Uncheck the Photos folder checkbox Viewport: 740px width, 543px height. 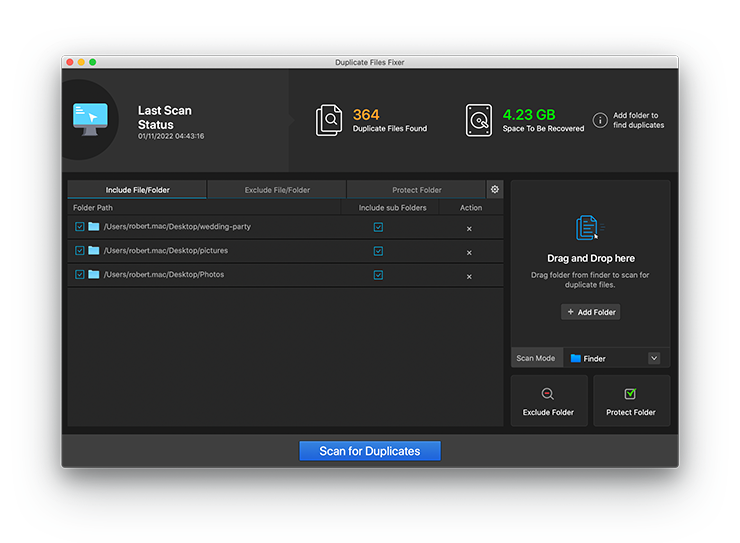80,275
